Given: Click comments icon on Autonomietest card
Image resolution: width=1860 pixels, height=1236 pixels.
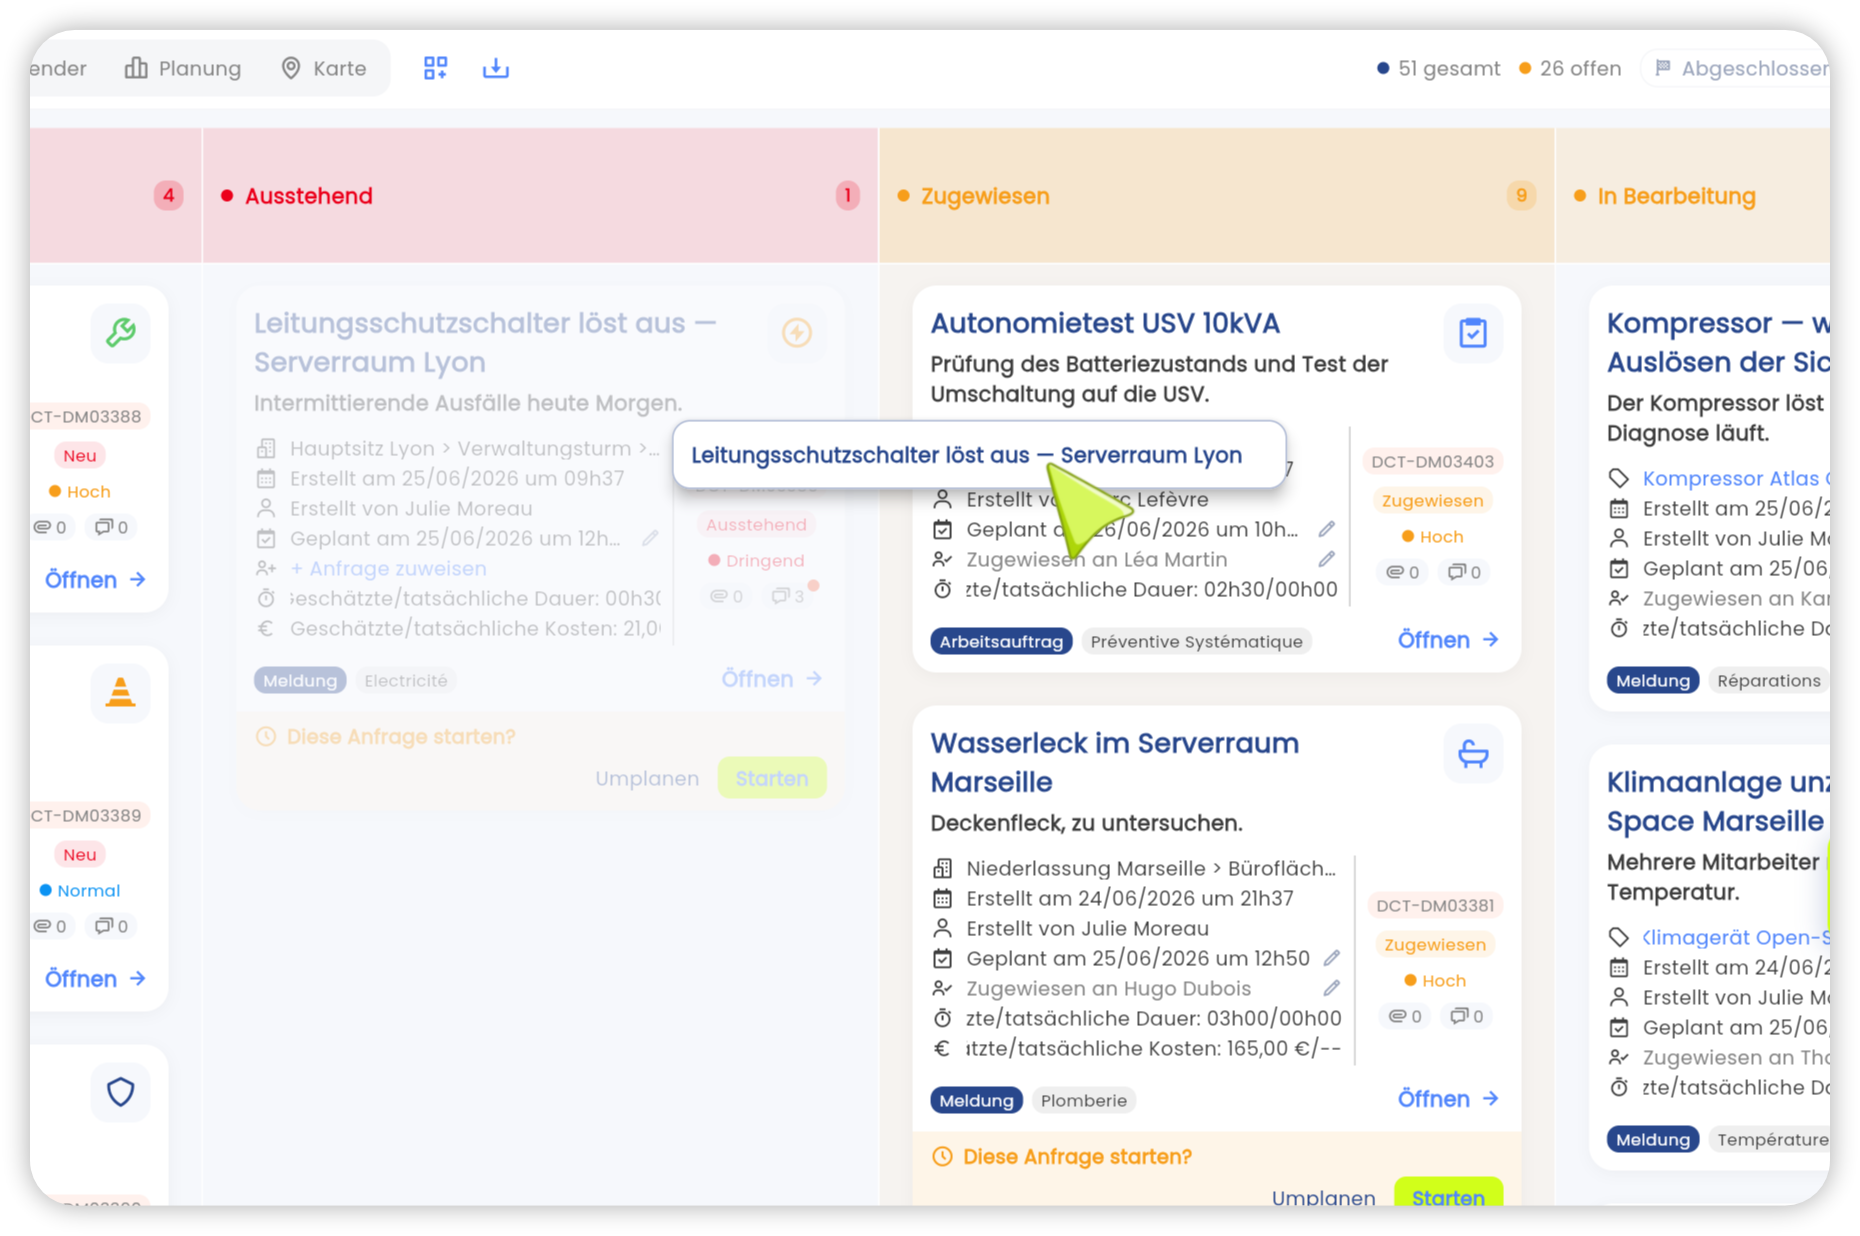Looking at the screenshot, I should pyautogui.click(x=1465, y=572).
